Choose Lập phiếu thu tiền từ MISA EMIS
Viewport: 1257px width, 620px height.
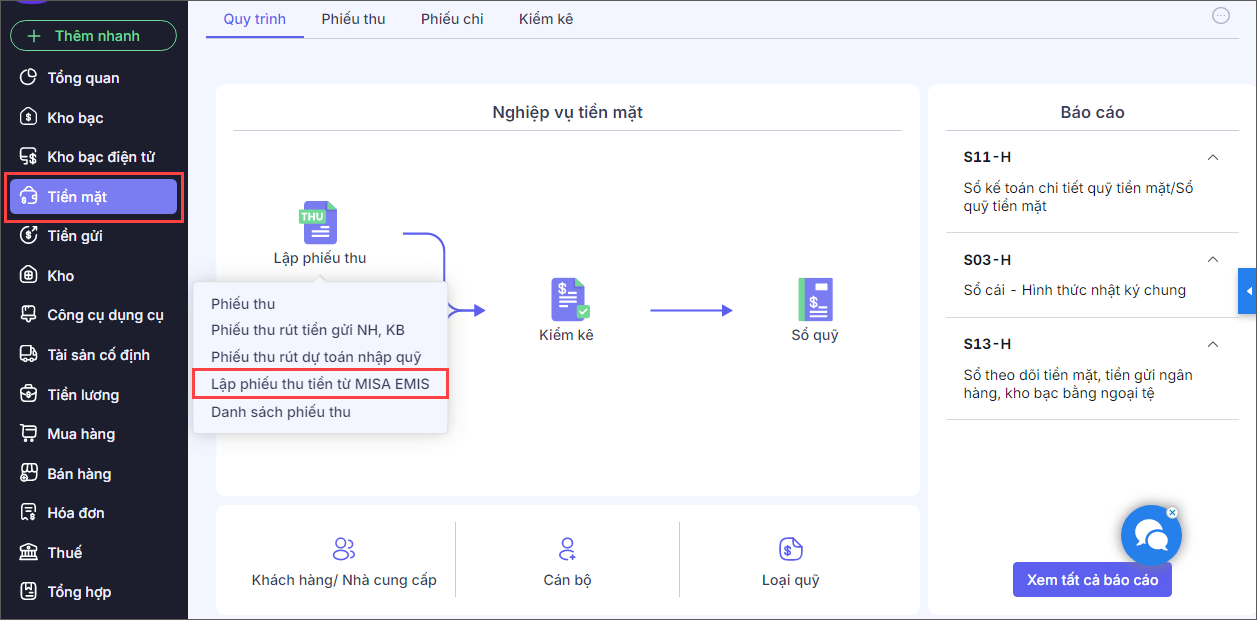[x=320, y=384]
